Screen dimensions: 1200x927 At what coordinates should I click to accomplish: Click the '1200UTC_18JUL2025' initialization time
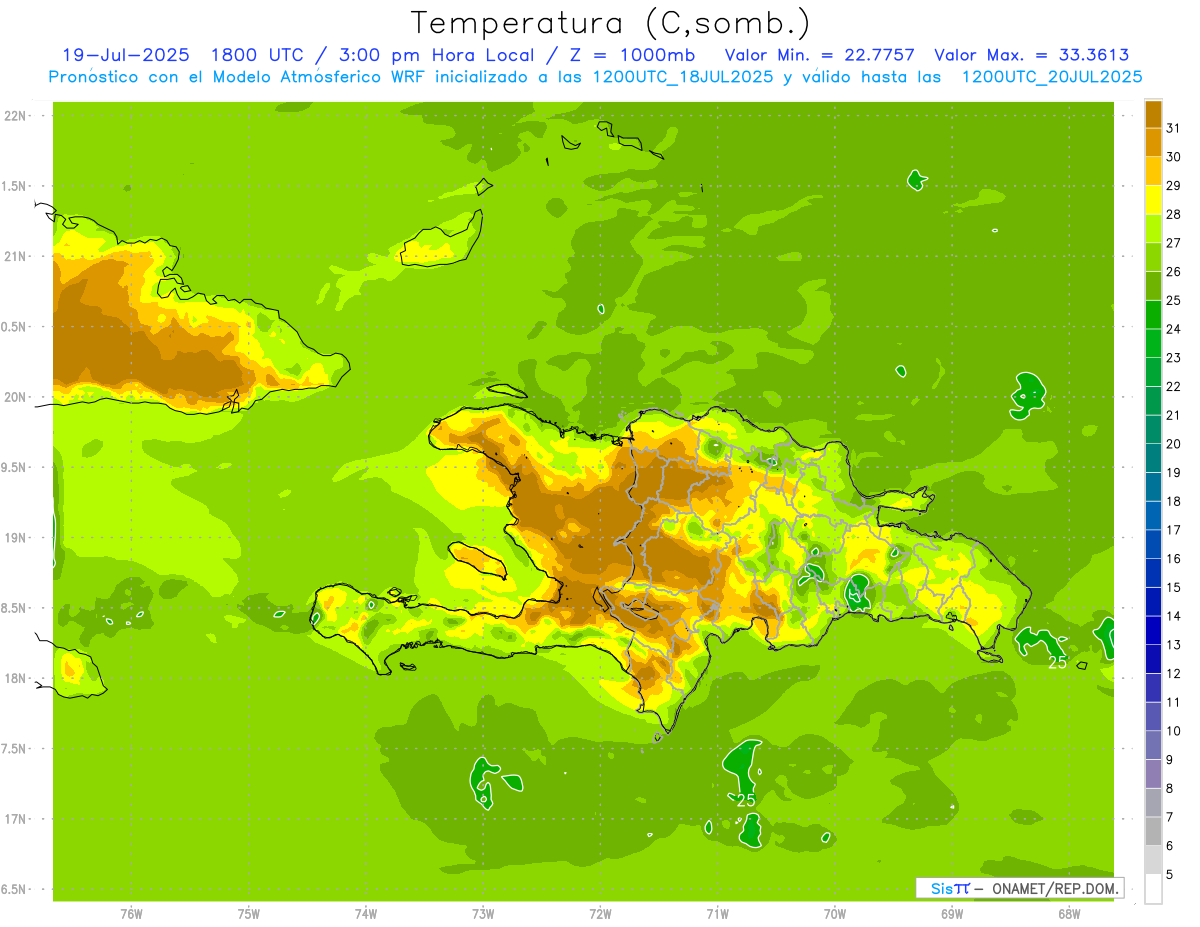click(x=682, y=77)
